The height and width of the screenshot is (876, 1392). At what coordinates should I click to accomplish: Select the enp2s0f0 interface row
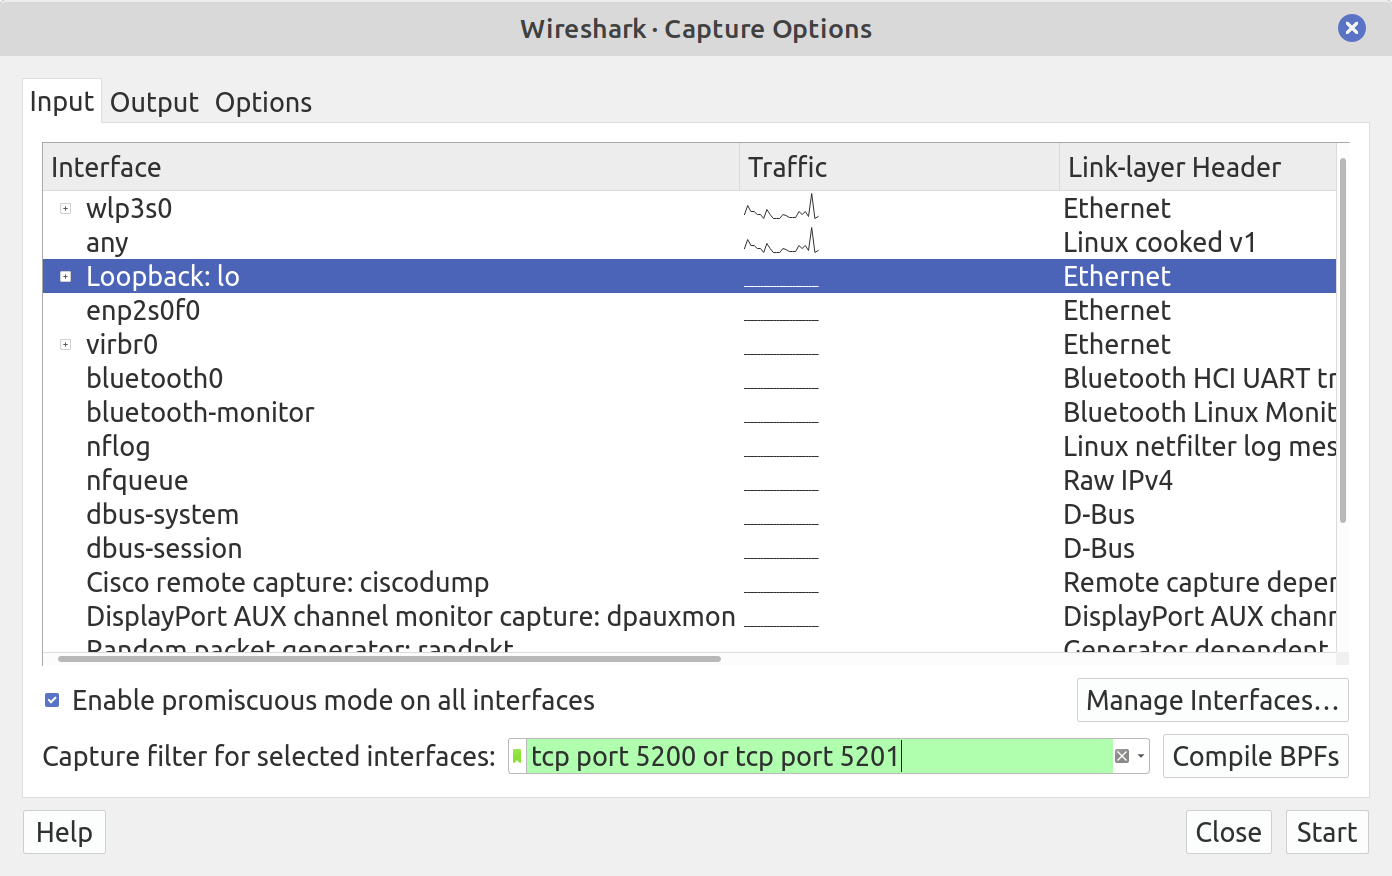689,311
